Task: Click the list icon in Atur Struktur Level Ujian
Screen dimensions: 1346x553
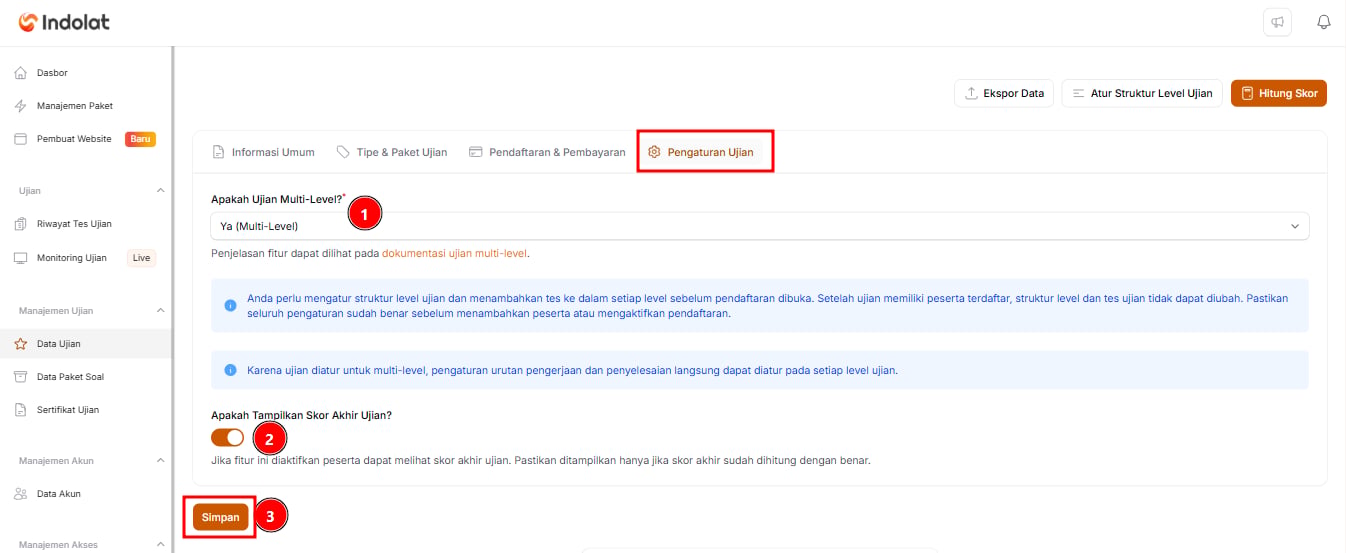Action: [1078, 93]
